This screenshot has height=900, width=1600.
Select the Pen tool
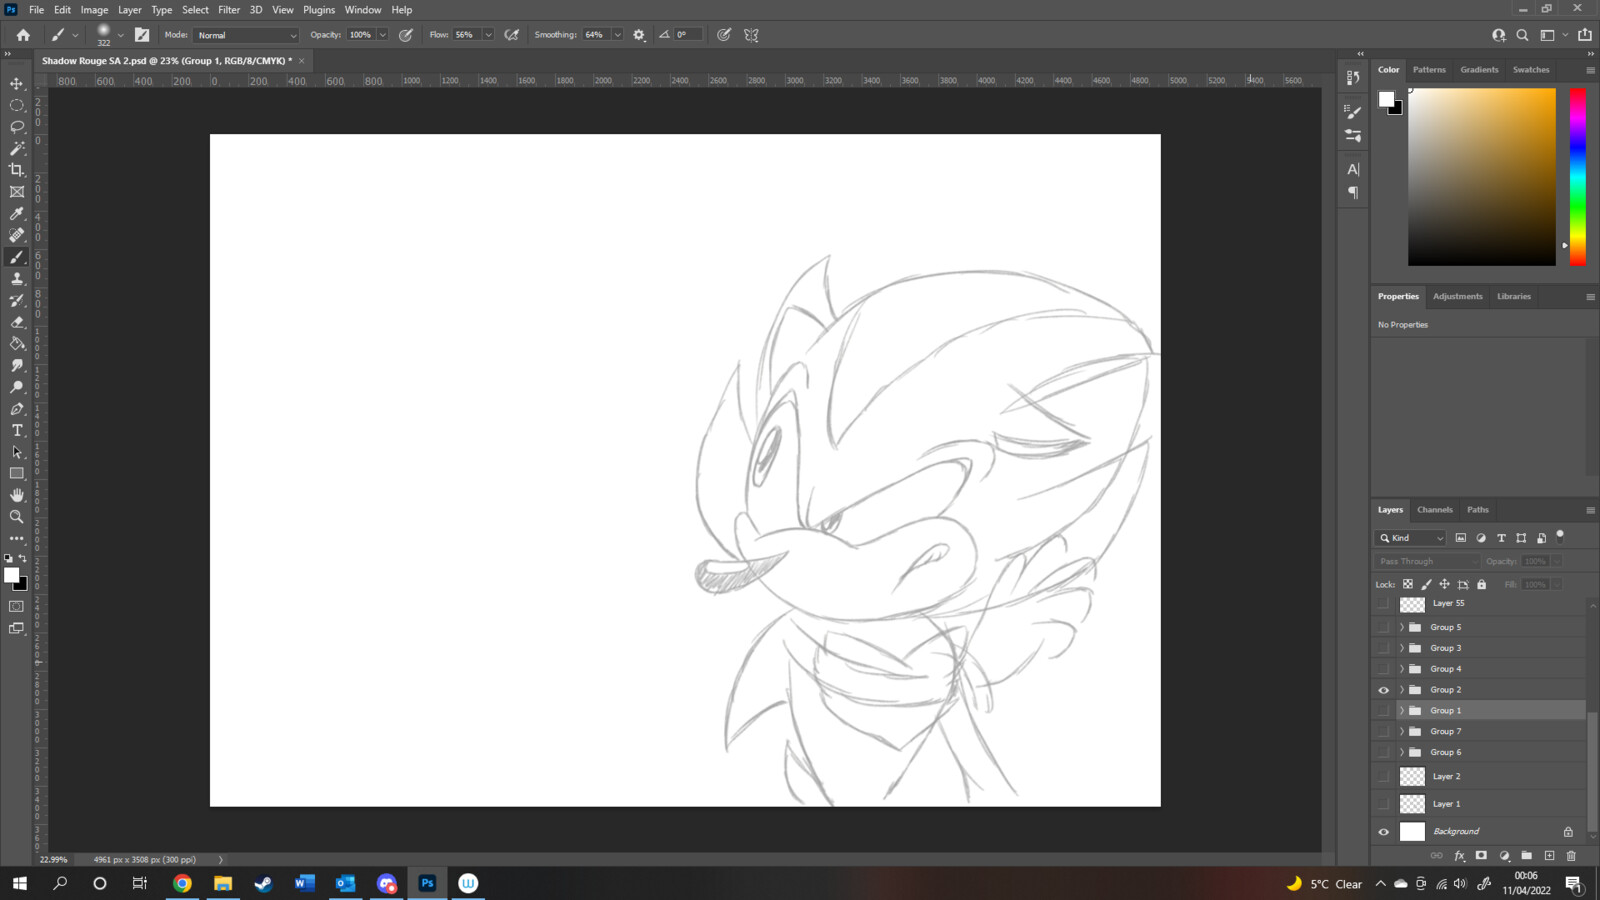tap(17, 408)
